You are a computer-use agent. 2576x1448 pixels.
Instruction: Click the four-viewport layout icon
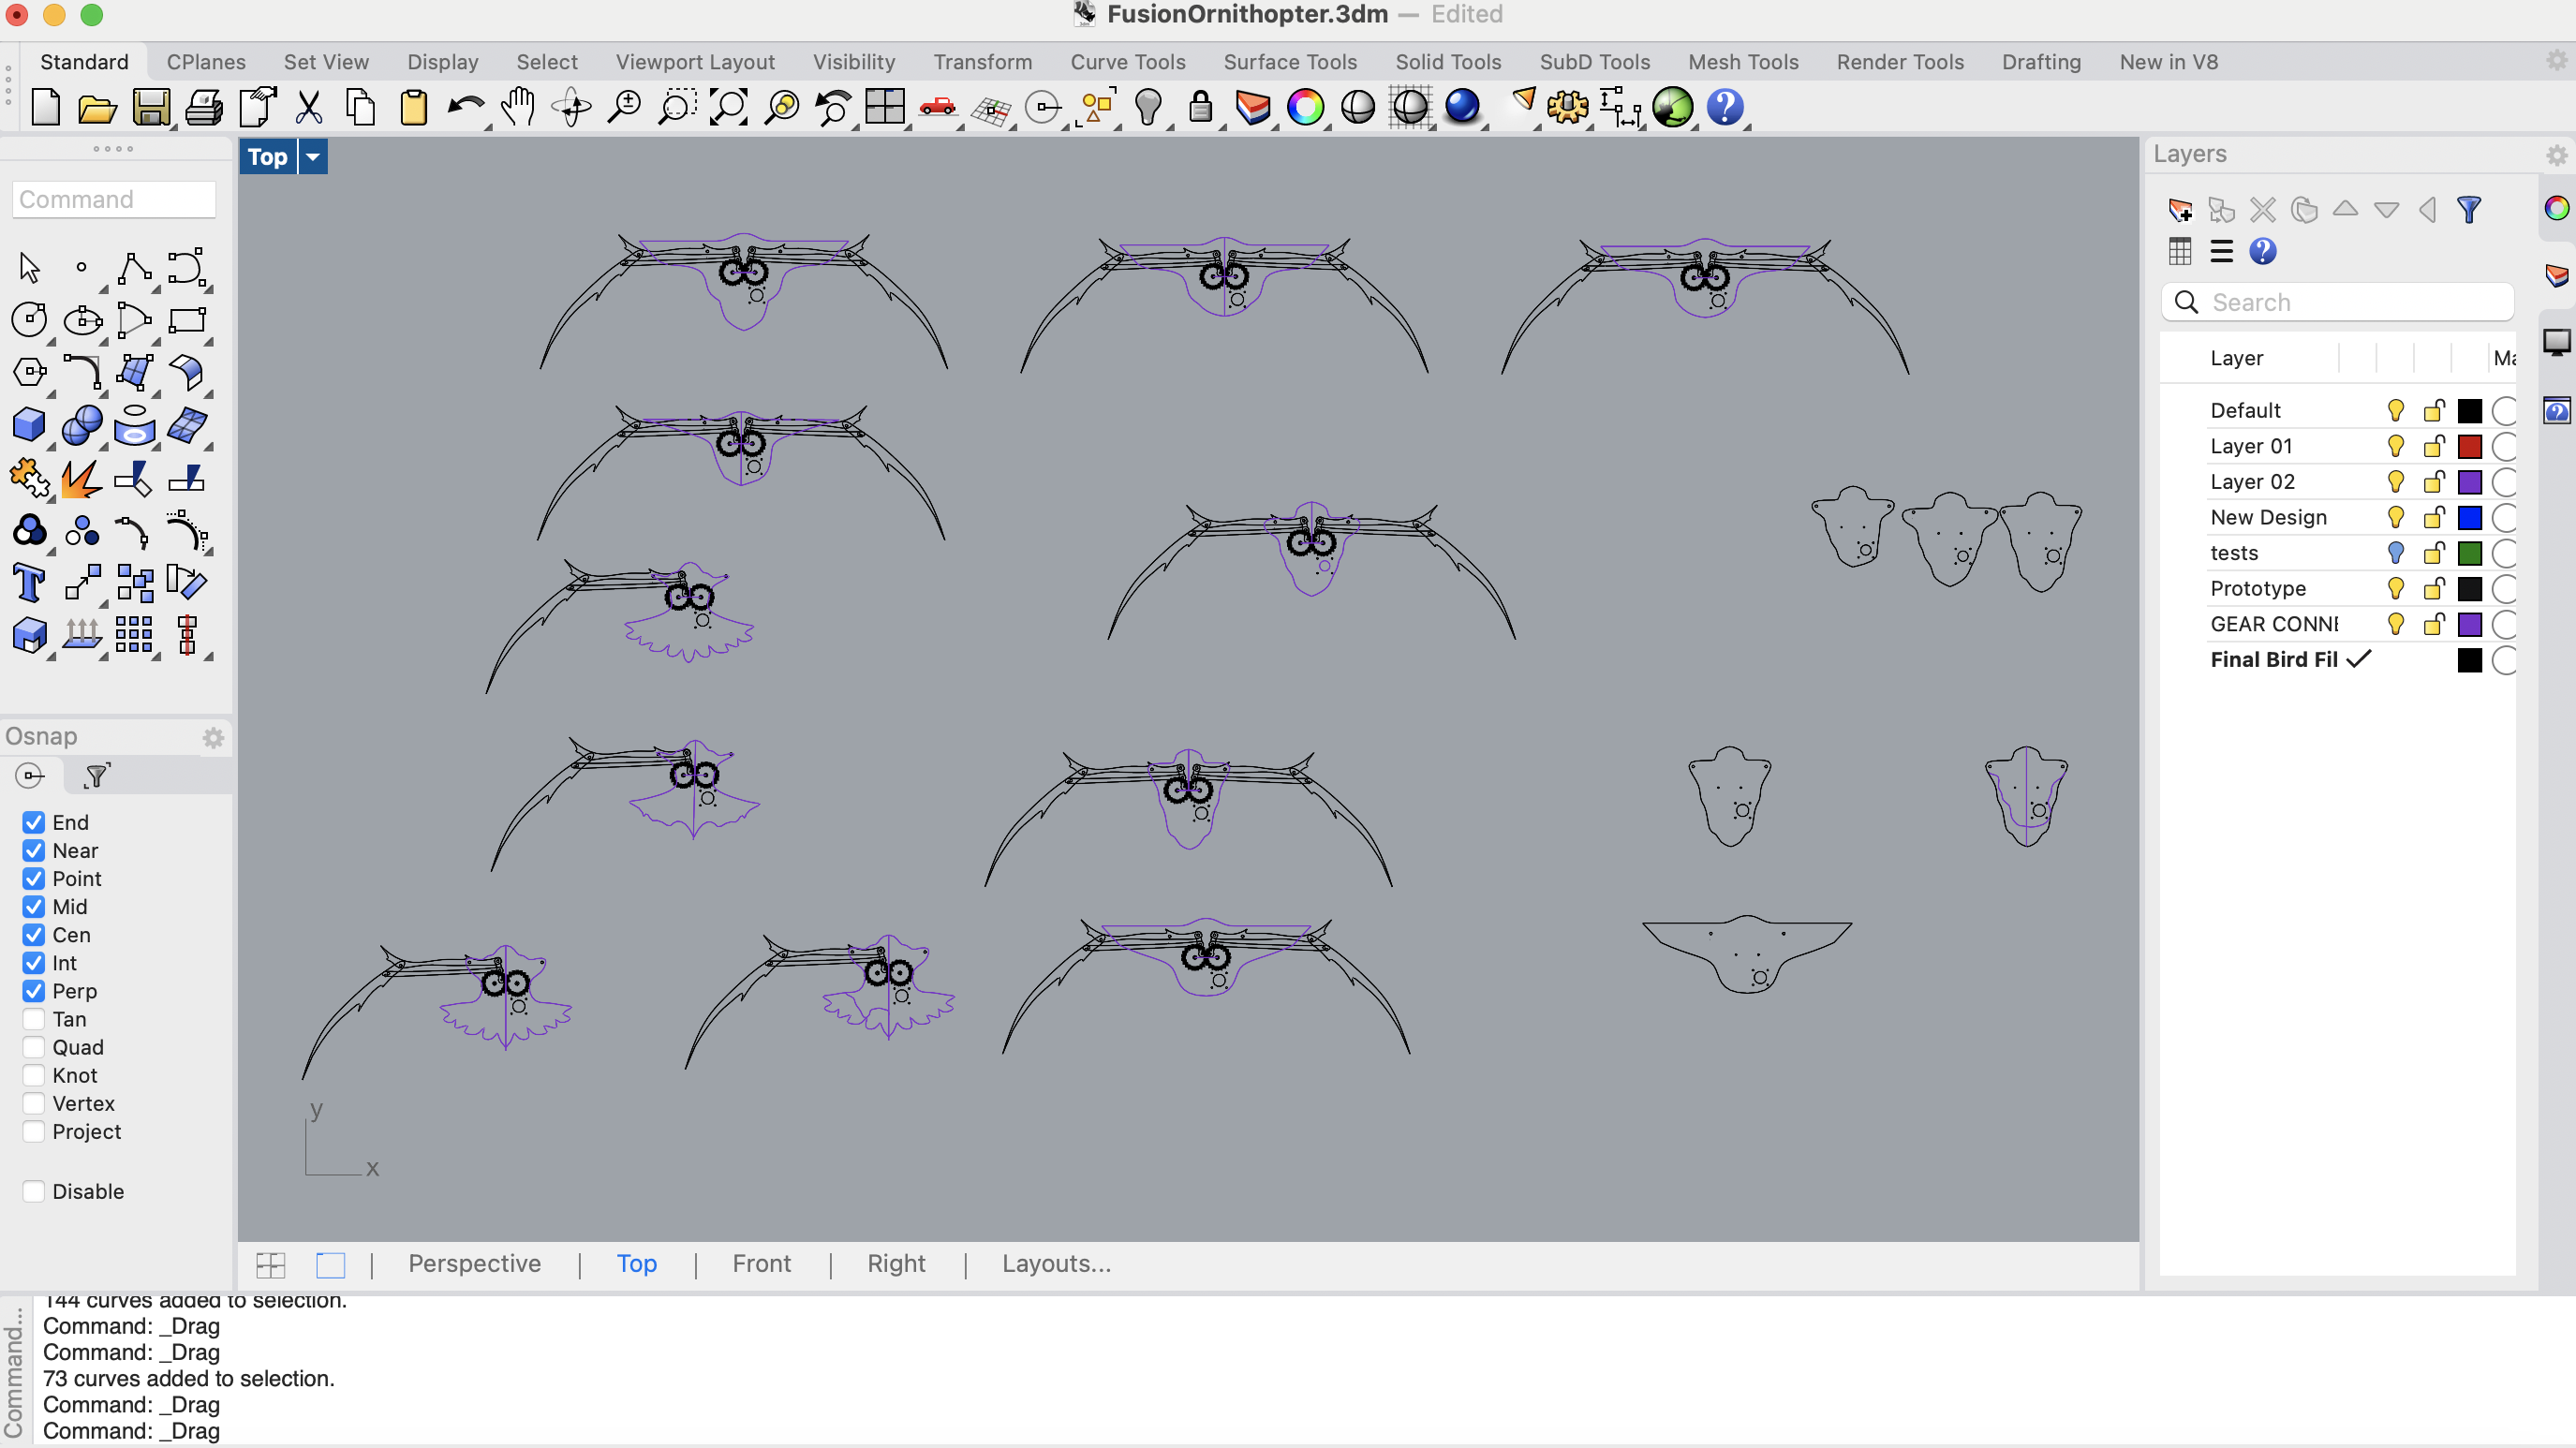[x=885, y=107]
